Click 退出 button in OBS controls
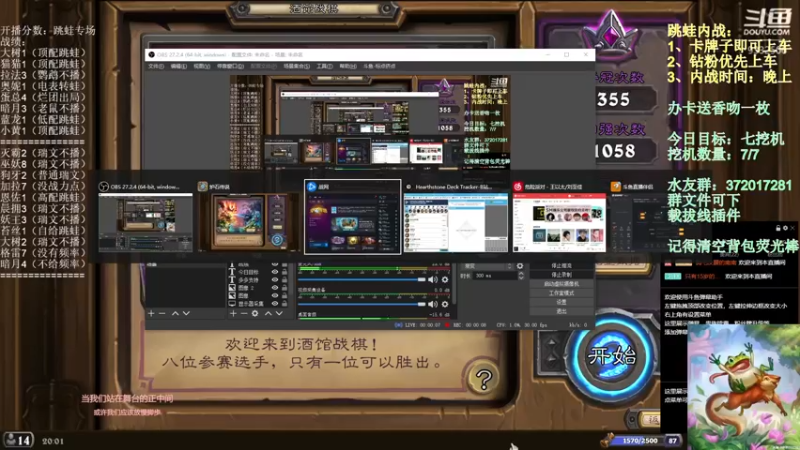The image size is (800, 450). [x=561, y=311]
